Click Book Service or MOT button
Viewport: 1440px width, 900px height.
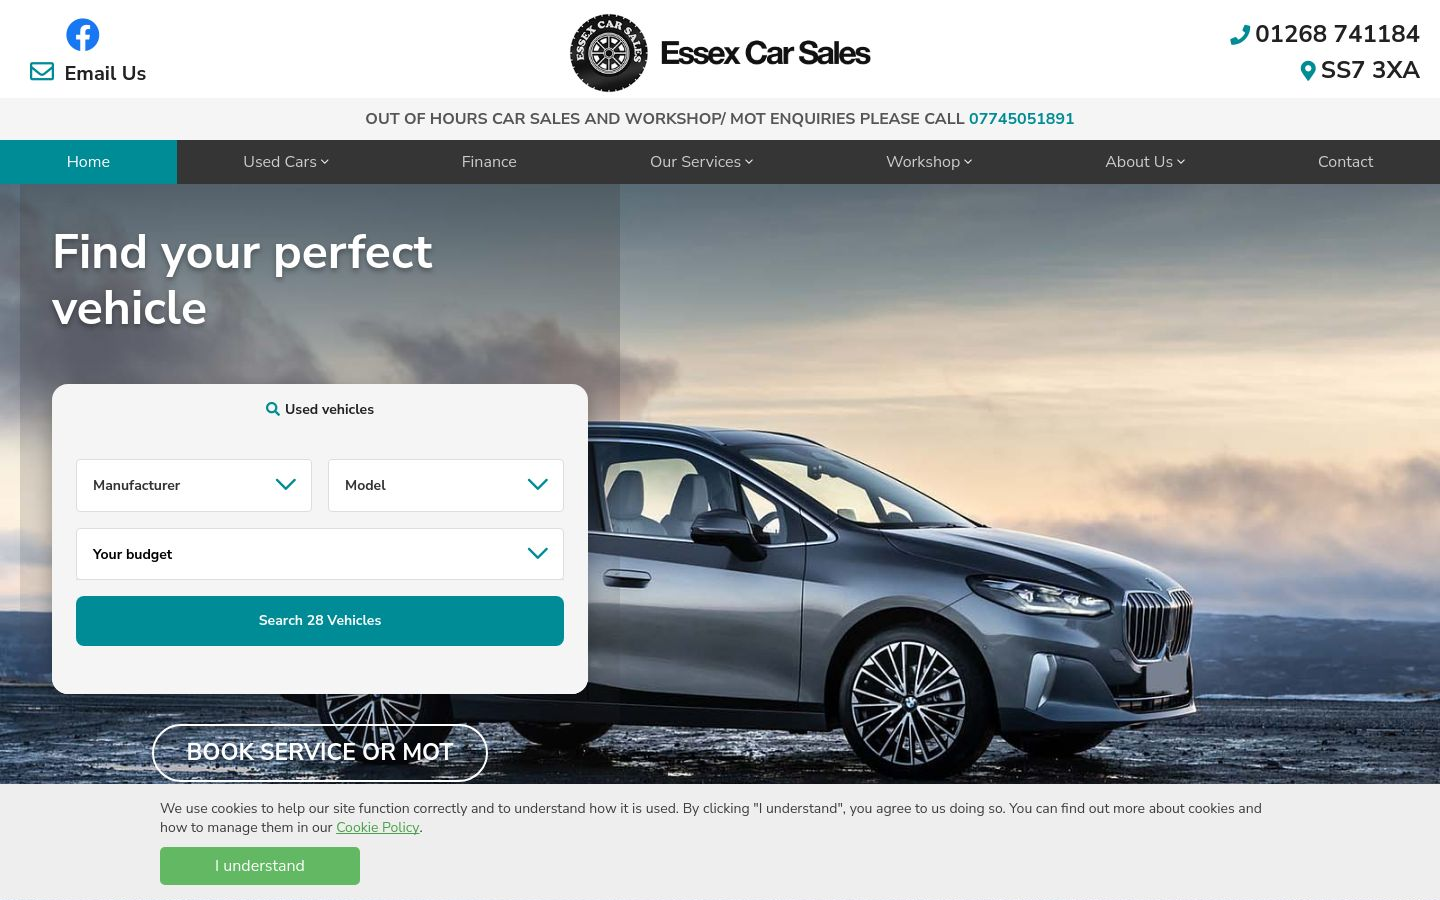(x=320, y=752)
